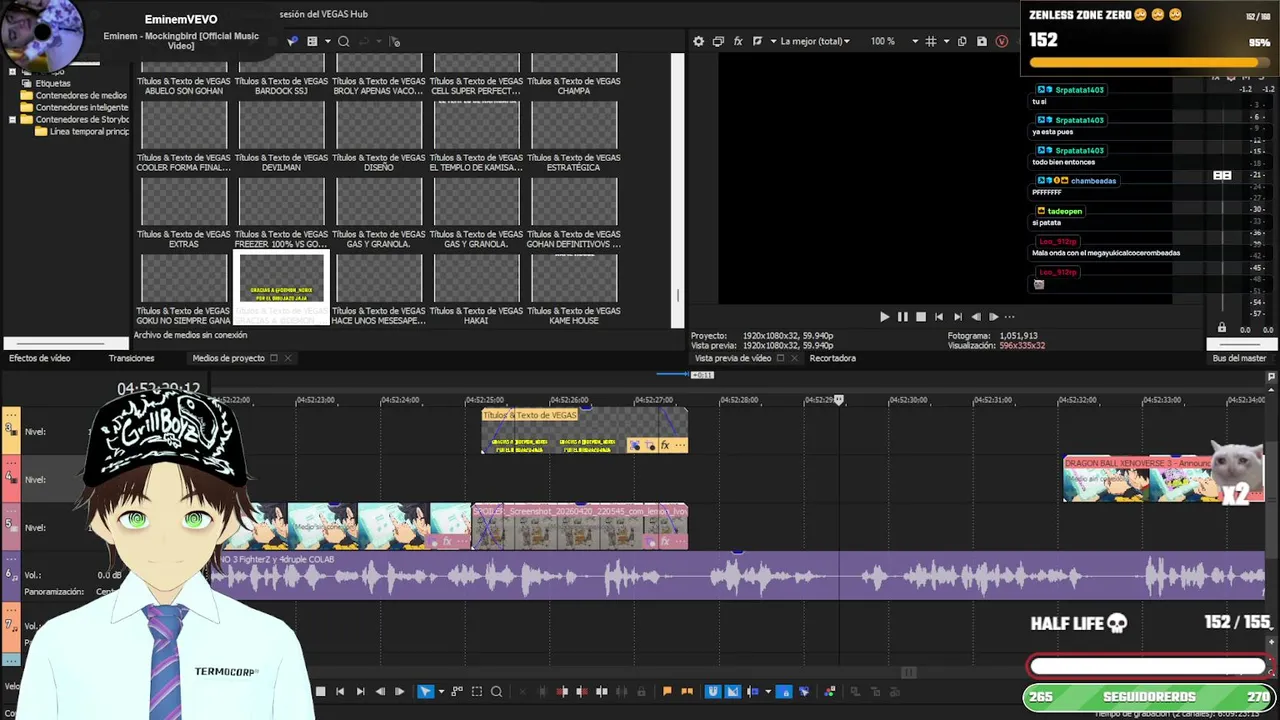Switch to Recortadora tab
The height and width of the screenshot is (720, 1280).
832,358
